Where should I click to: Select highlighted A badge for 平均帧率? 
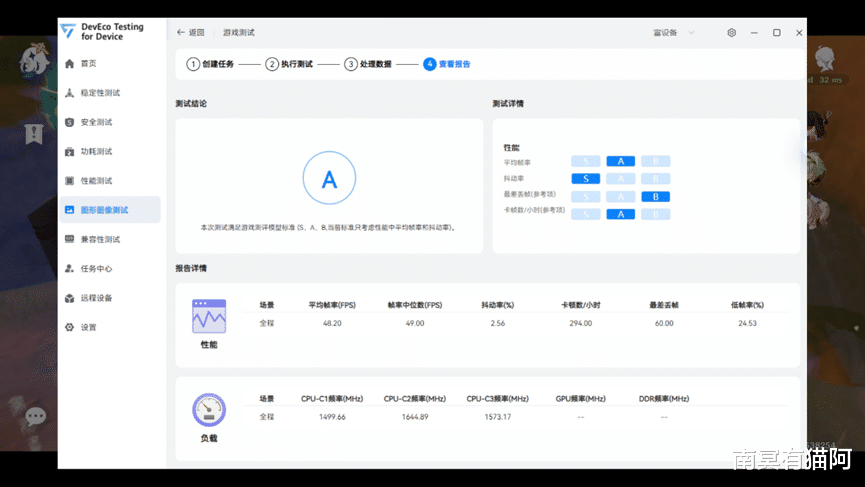point(621,162)
